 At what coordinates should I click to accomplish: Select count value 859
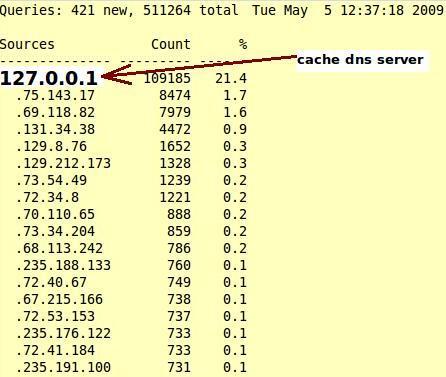pyautogui.click(x=179, y=232)
